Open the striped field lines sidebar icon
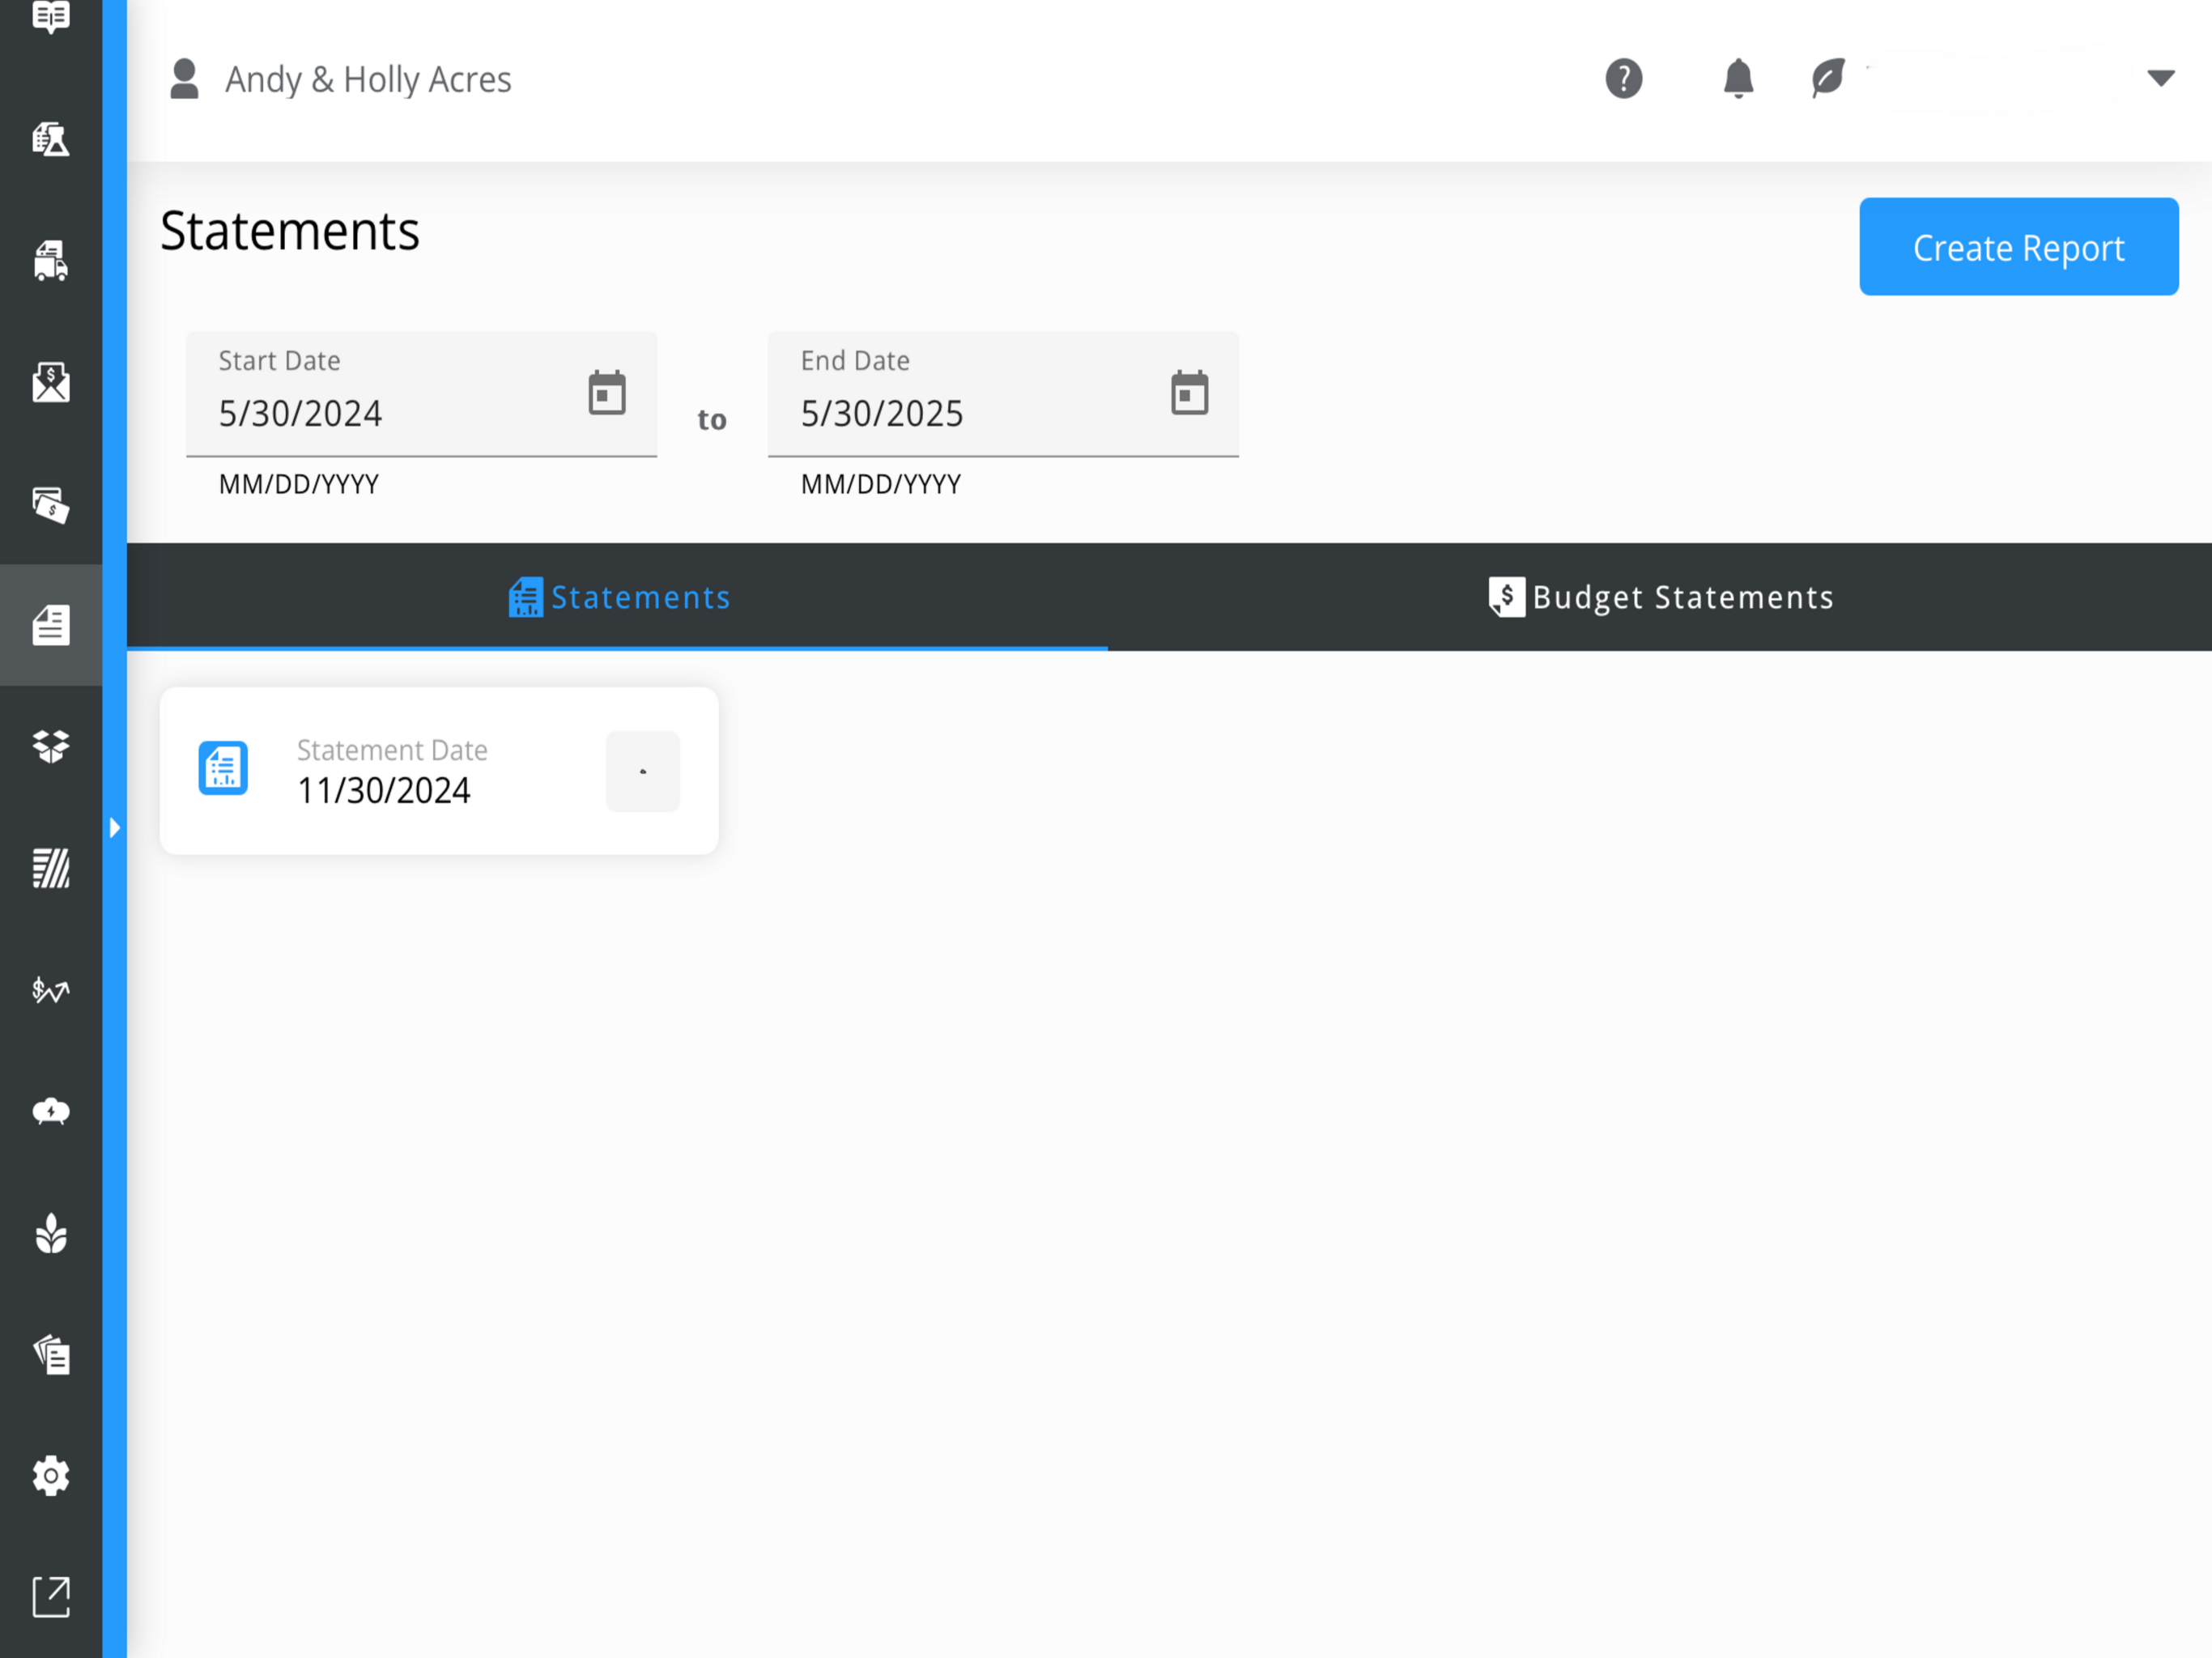The width and height of the screenshot is (2212, 1658). [x=51, y=868]
